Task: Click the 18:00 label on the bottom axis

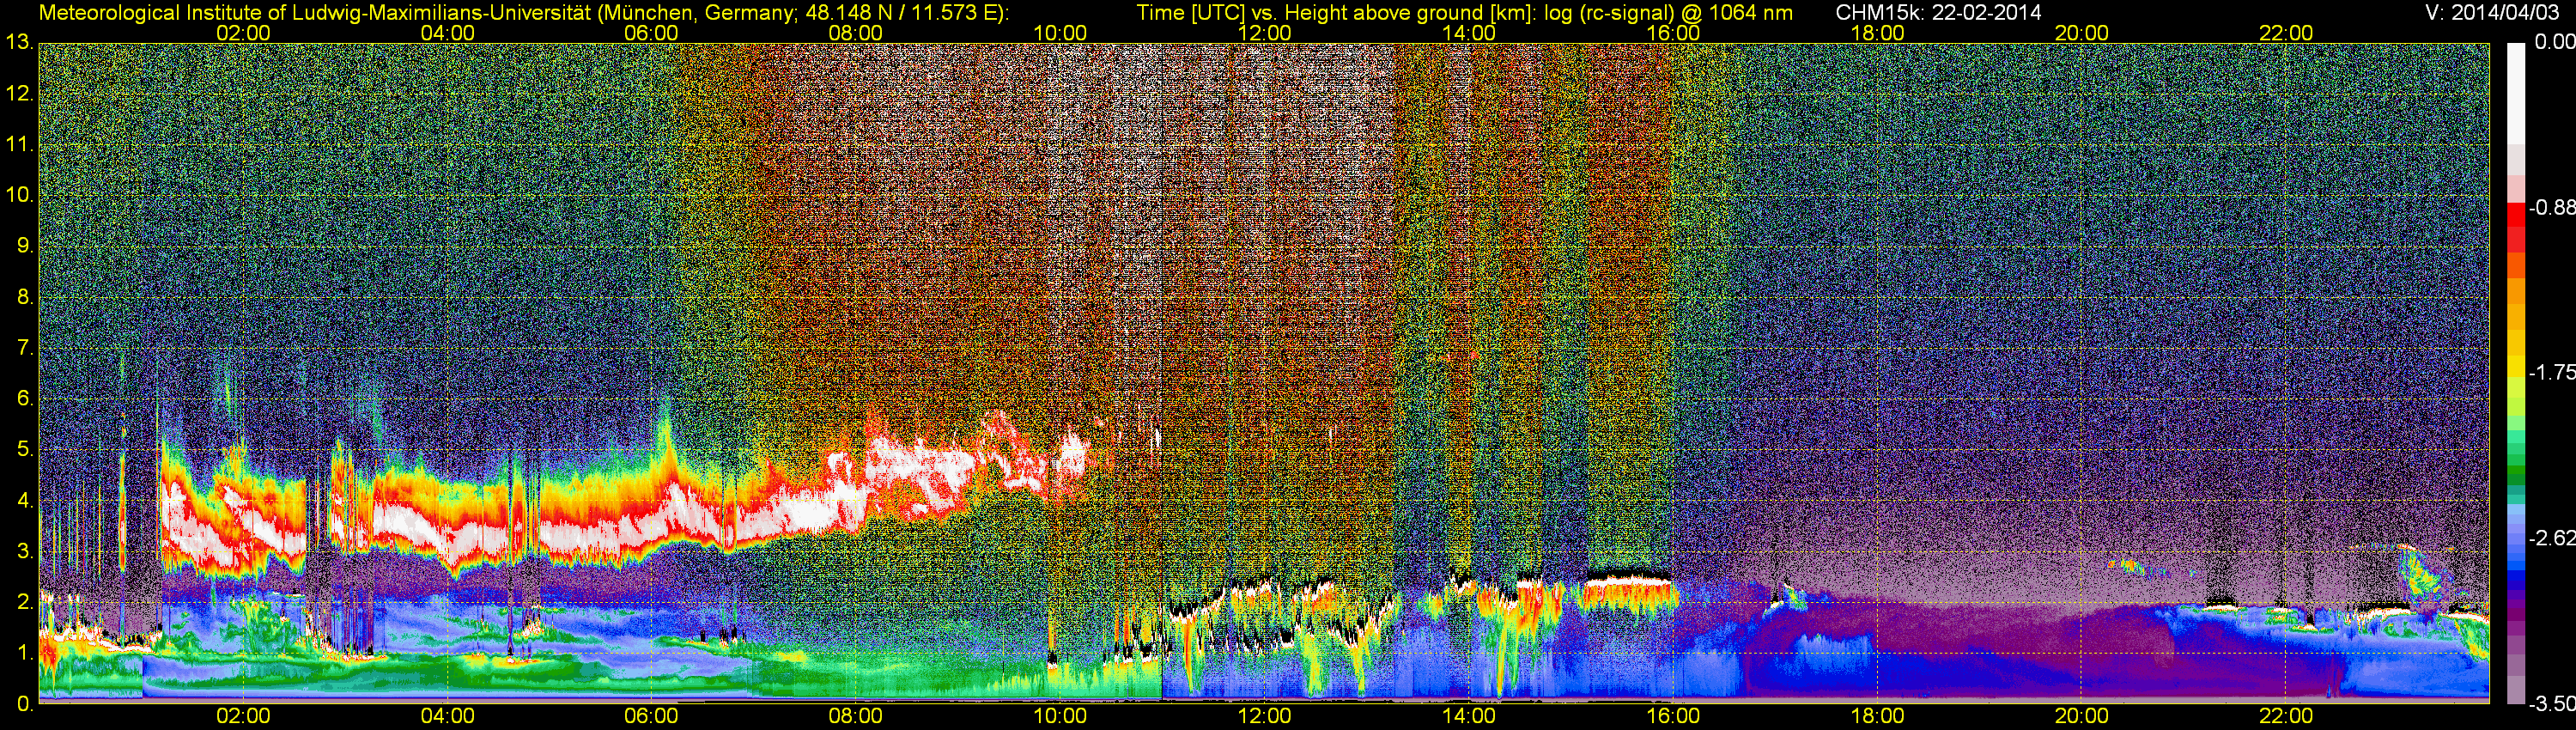Action: [1877, 716]
